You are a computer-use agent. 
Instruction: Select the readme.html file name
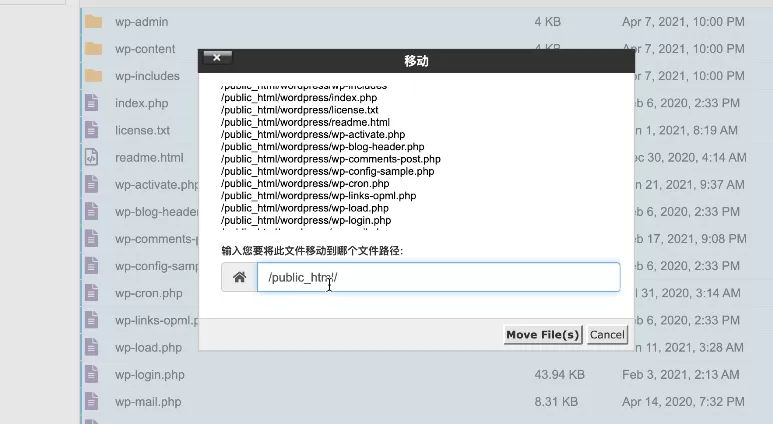[x=149, y=157]
